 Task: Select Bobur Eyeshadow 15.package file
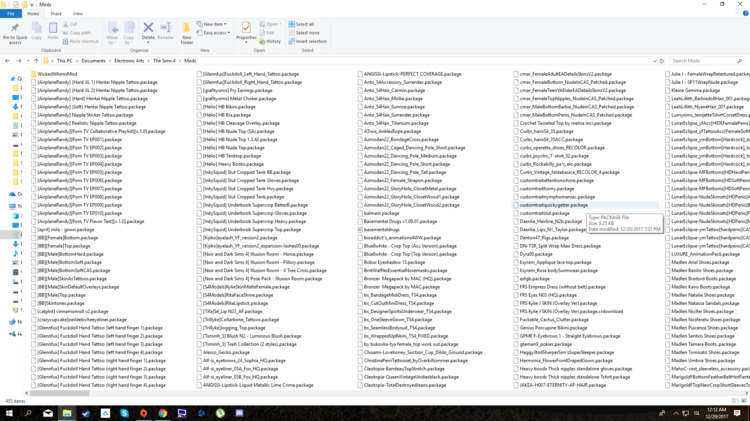point(394,262)
